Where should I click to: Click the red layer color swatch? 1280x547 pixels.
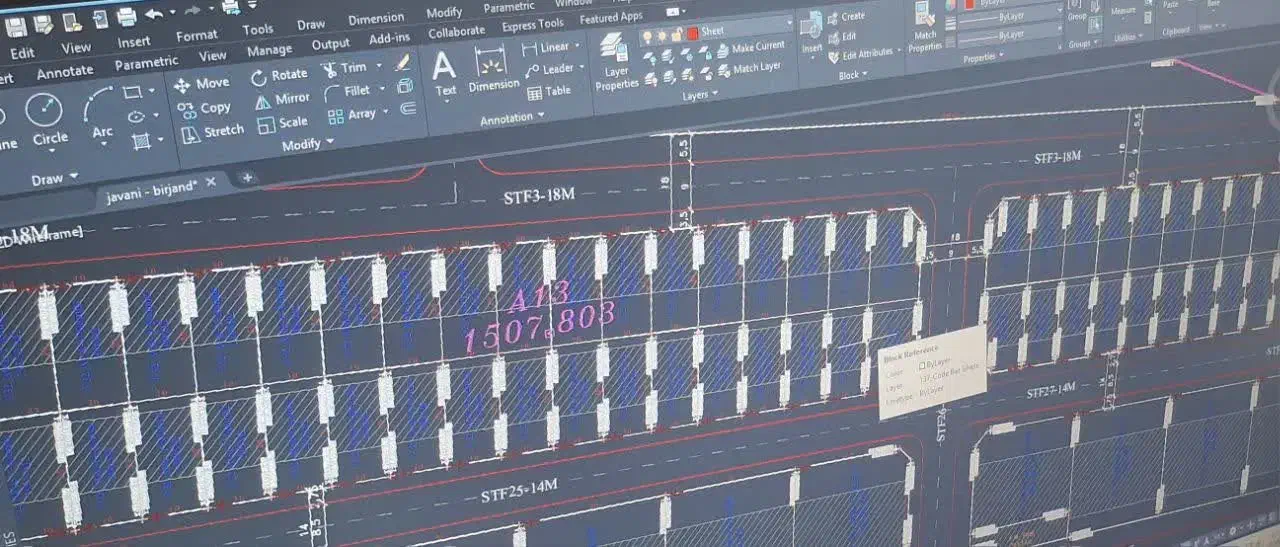point(692,33)
